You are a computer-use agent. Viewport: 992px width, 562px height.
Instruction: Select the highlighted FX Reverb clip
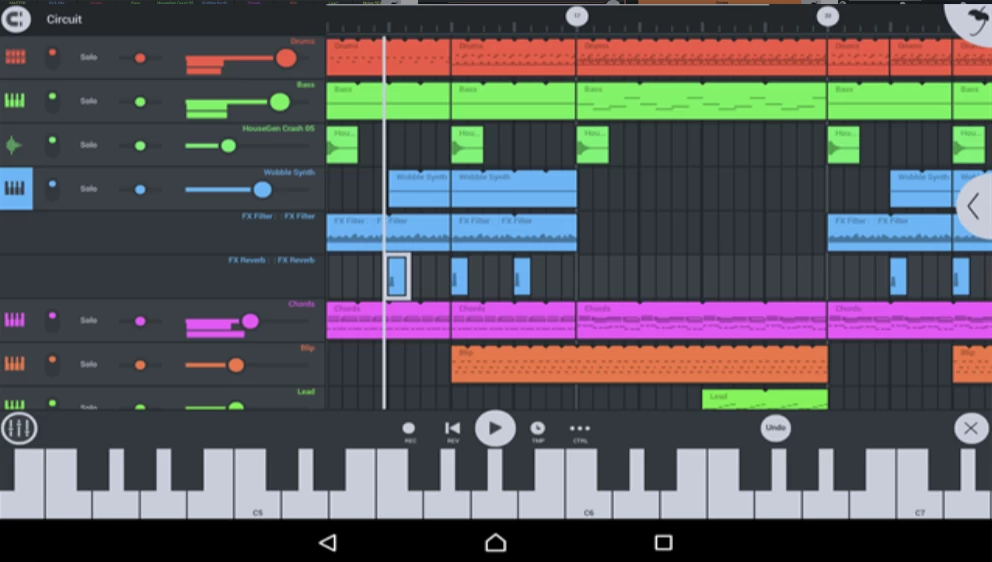tap(397, 276)
